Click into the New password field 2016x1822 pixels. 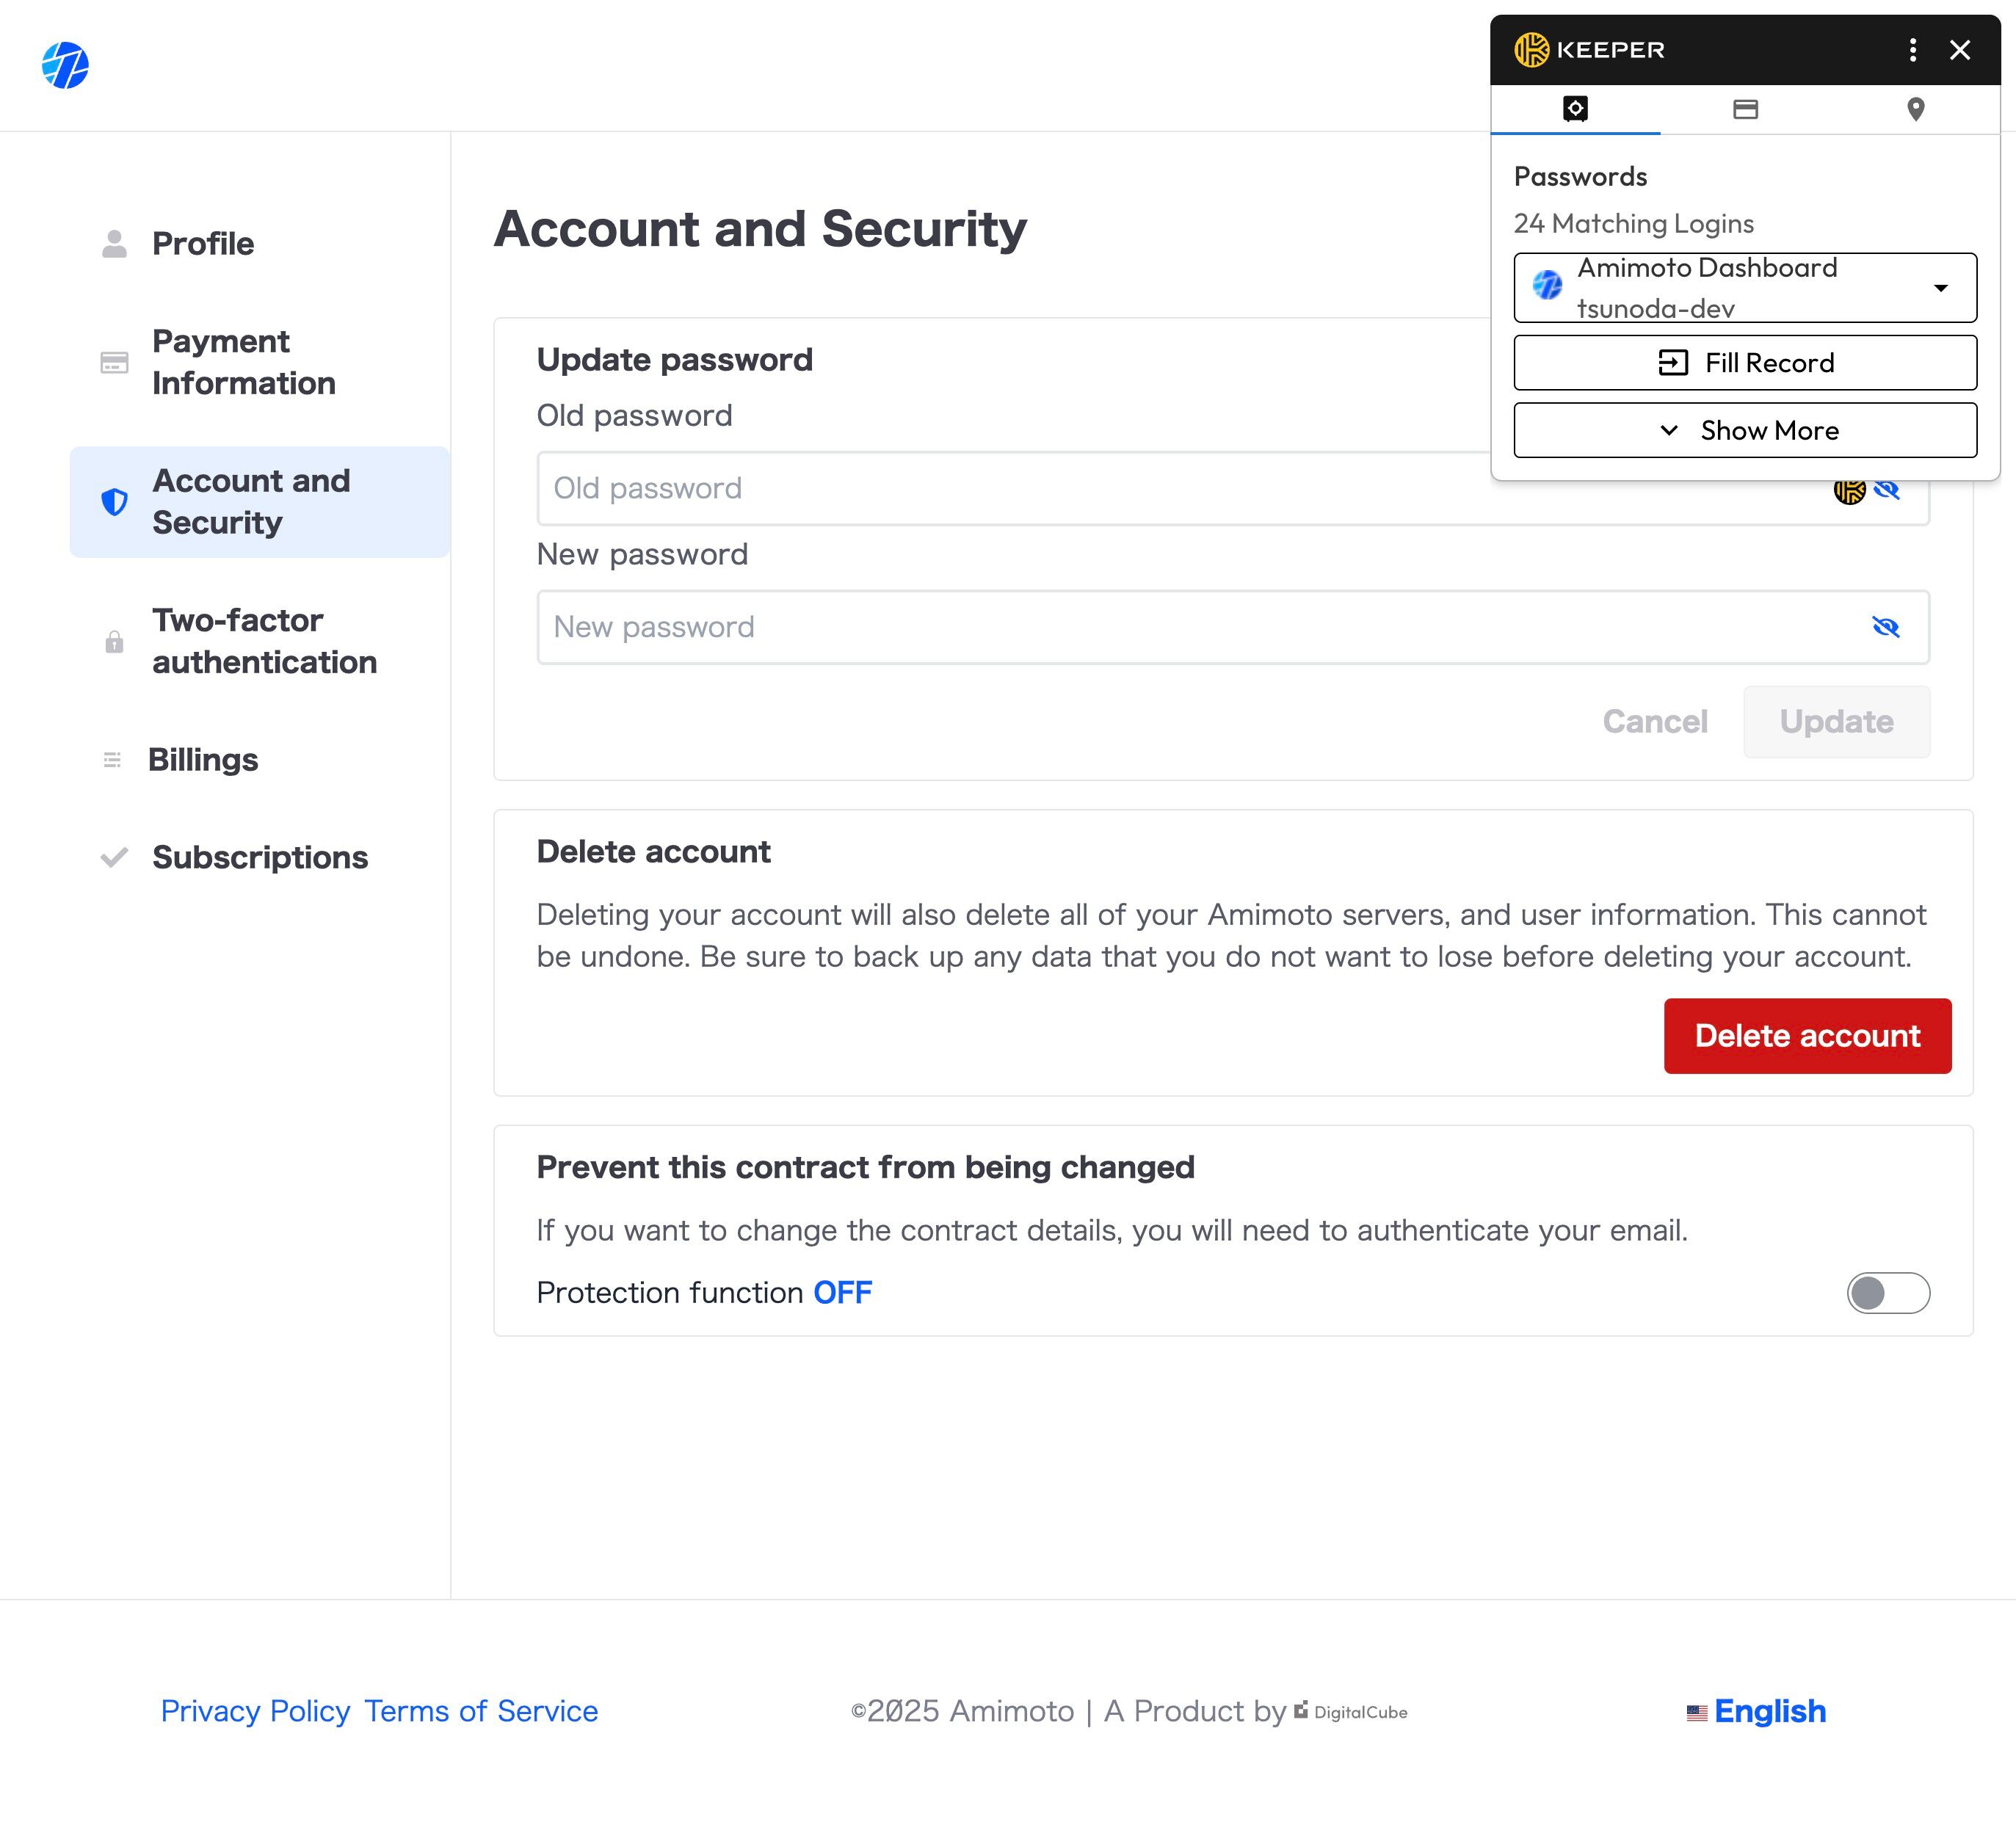click(x=1200, y=627)
